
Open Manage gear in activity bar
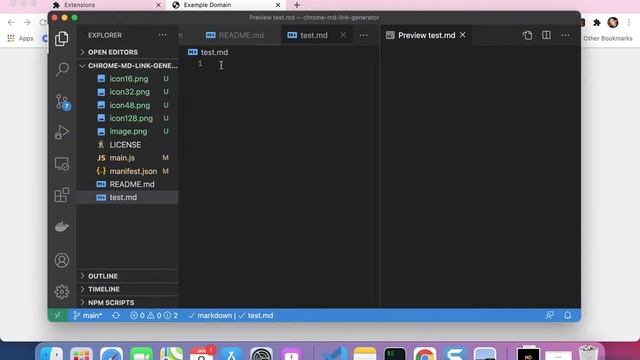point(62,291)
